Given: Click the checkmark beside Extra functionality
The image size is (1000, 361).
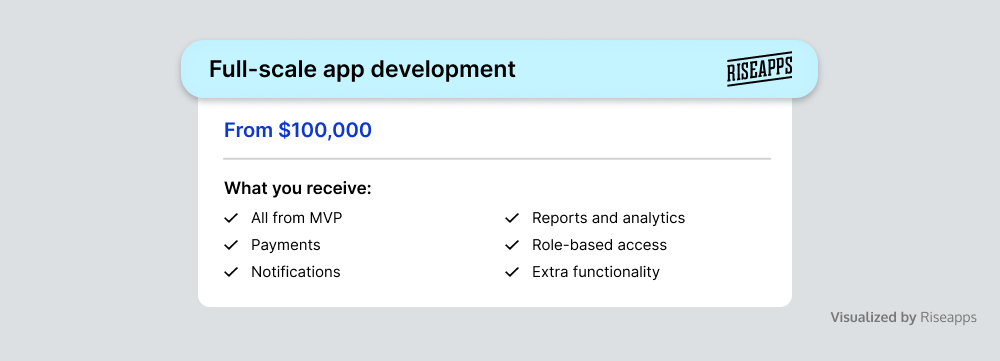Looking at the screenshot, I should pos(512,272).
